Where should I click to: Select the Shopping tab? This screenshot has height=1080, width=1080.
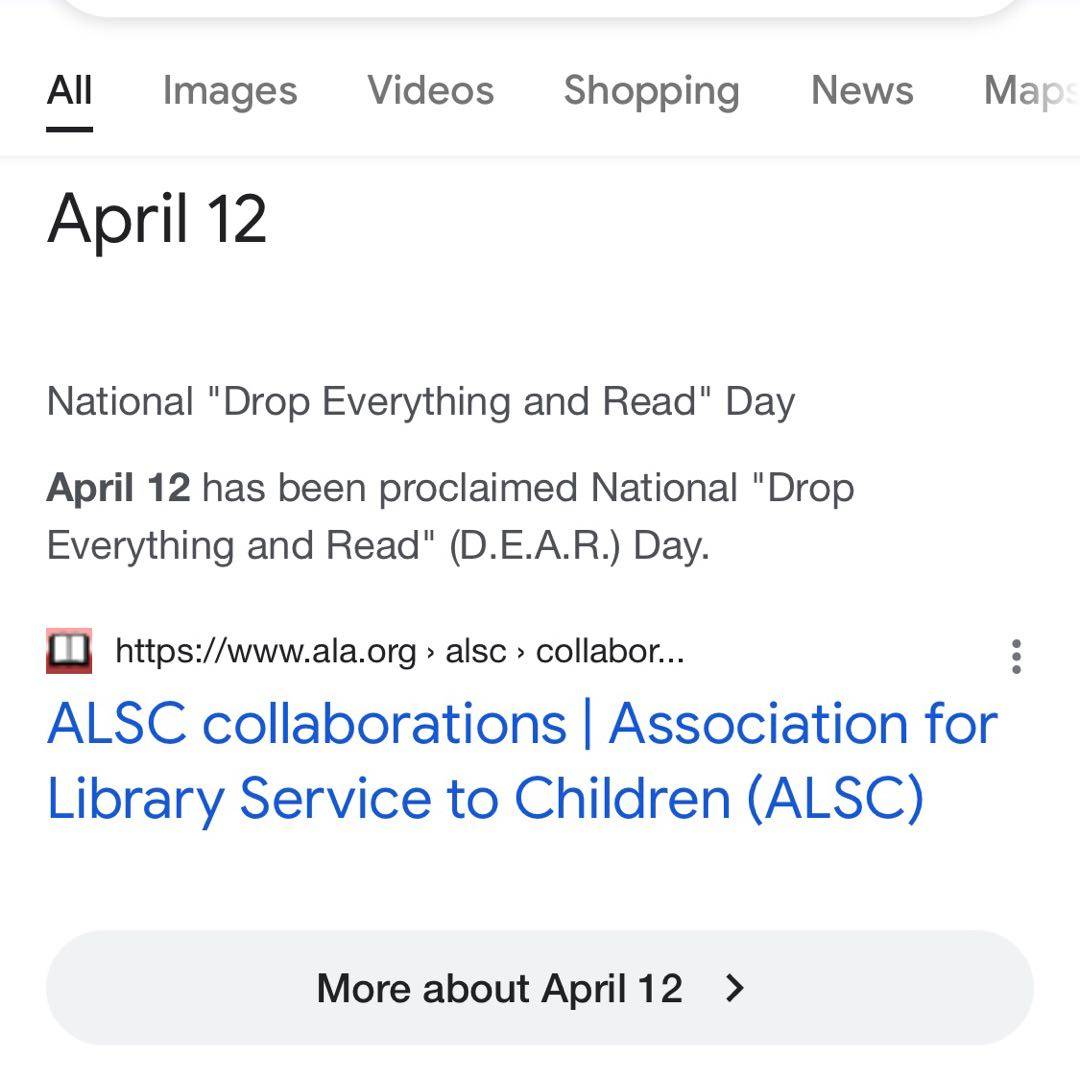[x=651, y=91]
